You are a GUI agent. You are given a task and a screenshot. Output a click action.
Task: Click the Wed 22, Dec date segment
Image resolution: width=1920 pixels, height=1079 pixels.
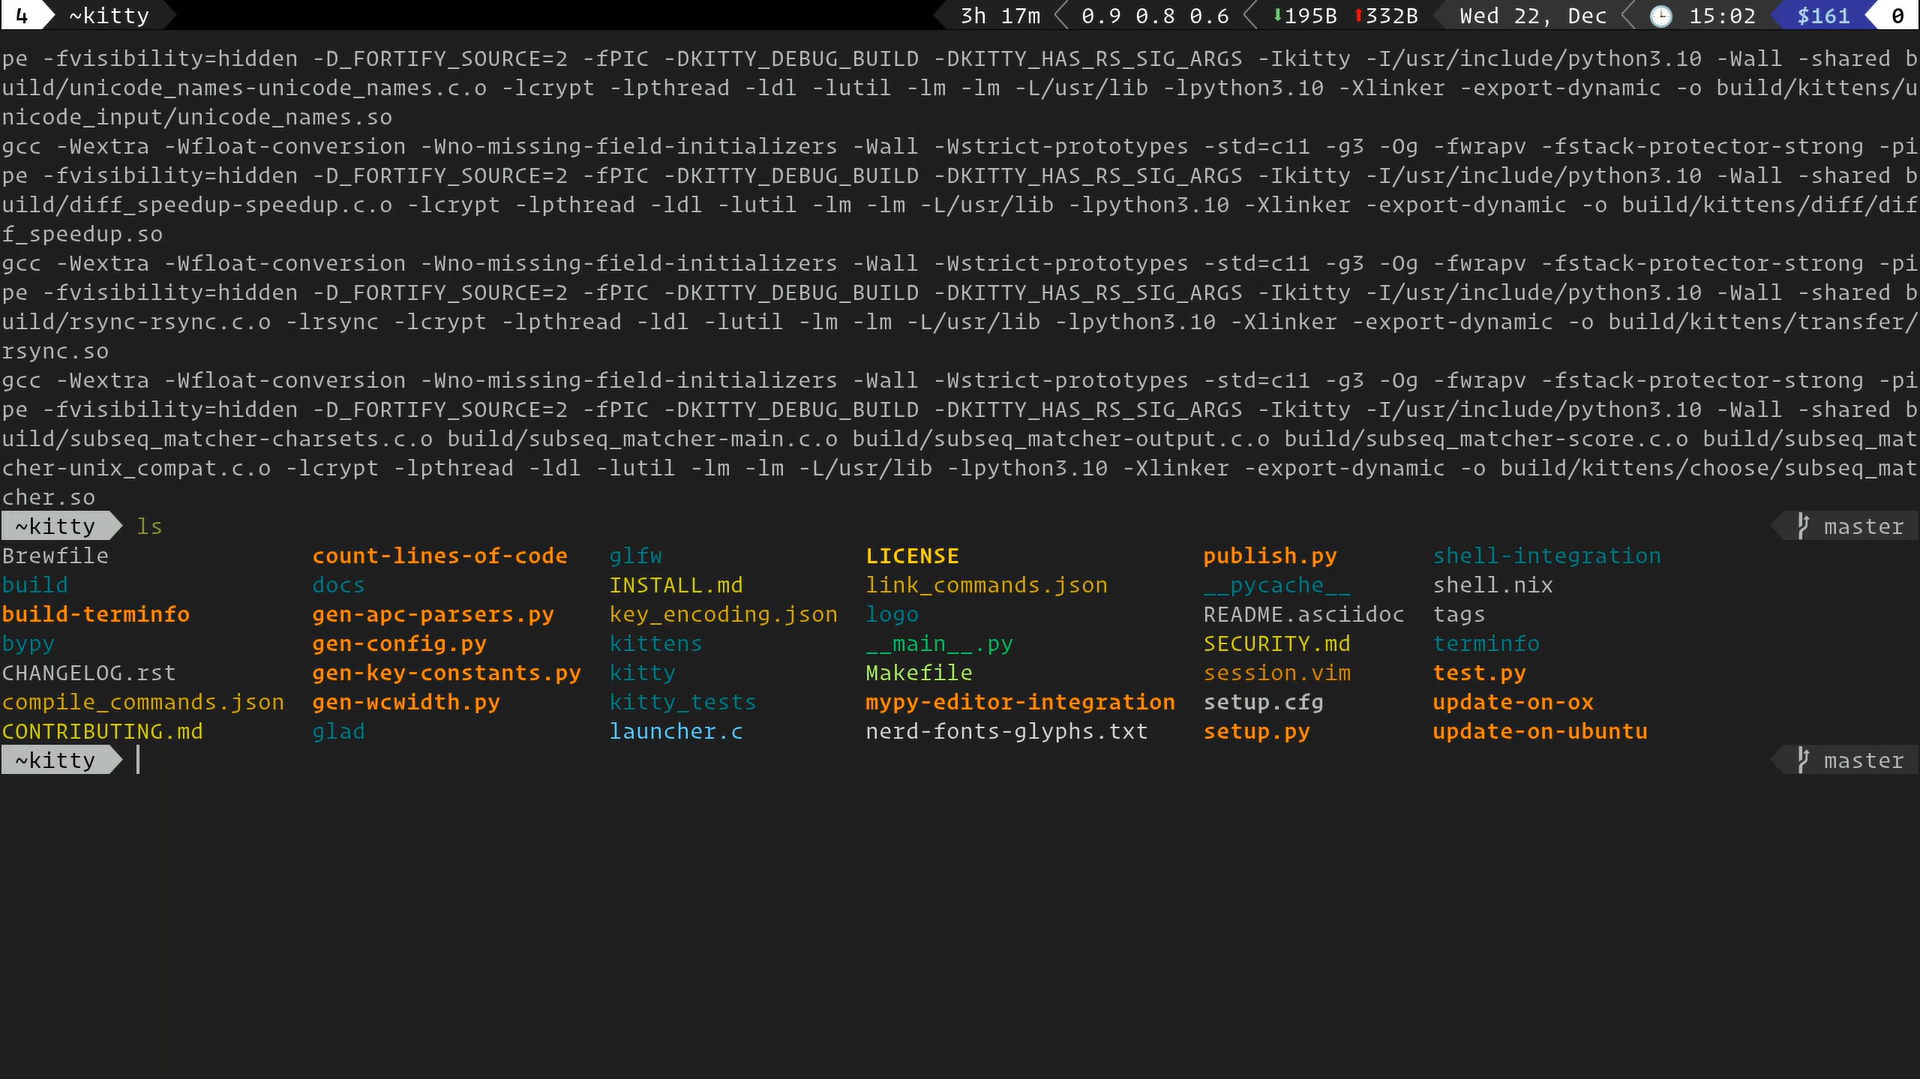coord(1533,16)
